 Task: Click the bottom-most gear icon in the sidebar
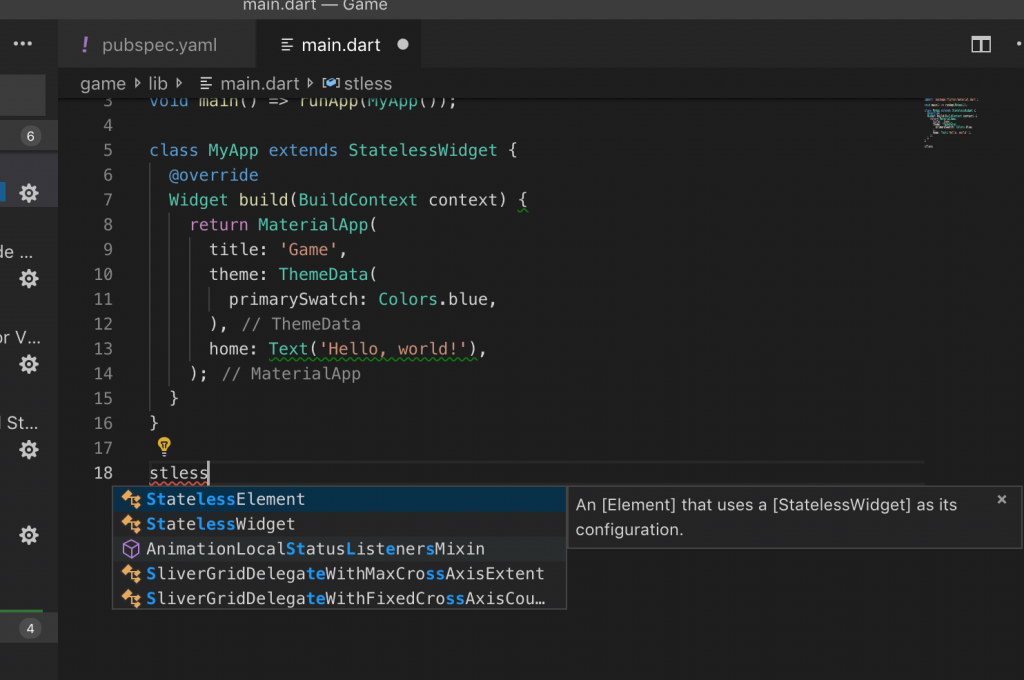(x=29, y=535)
